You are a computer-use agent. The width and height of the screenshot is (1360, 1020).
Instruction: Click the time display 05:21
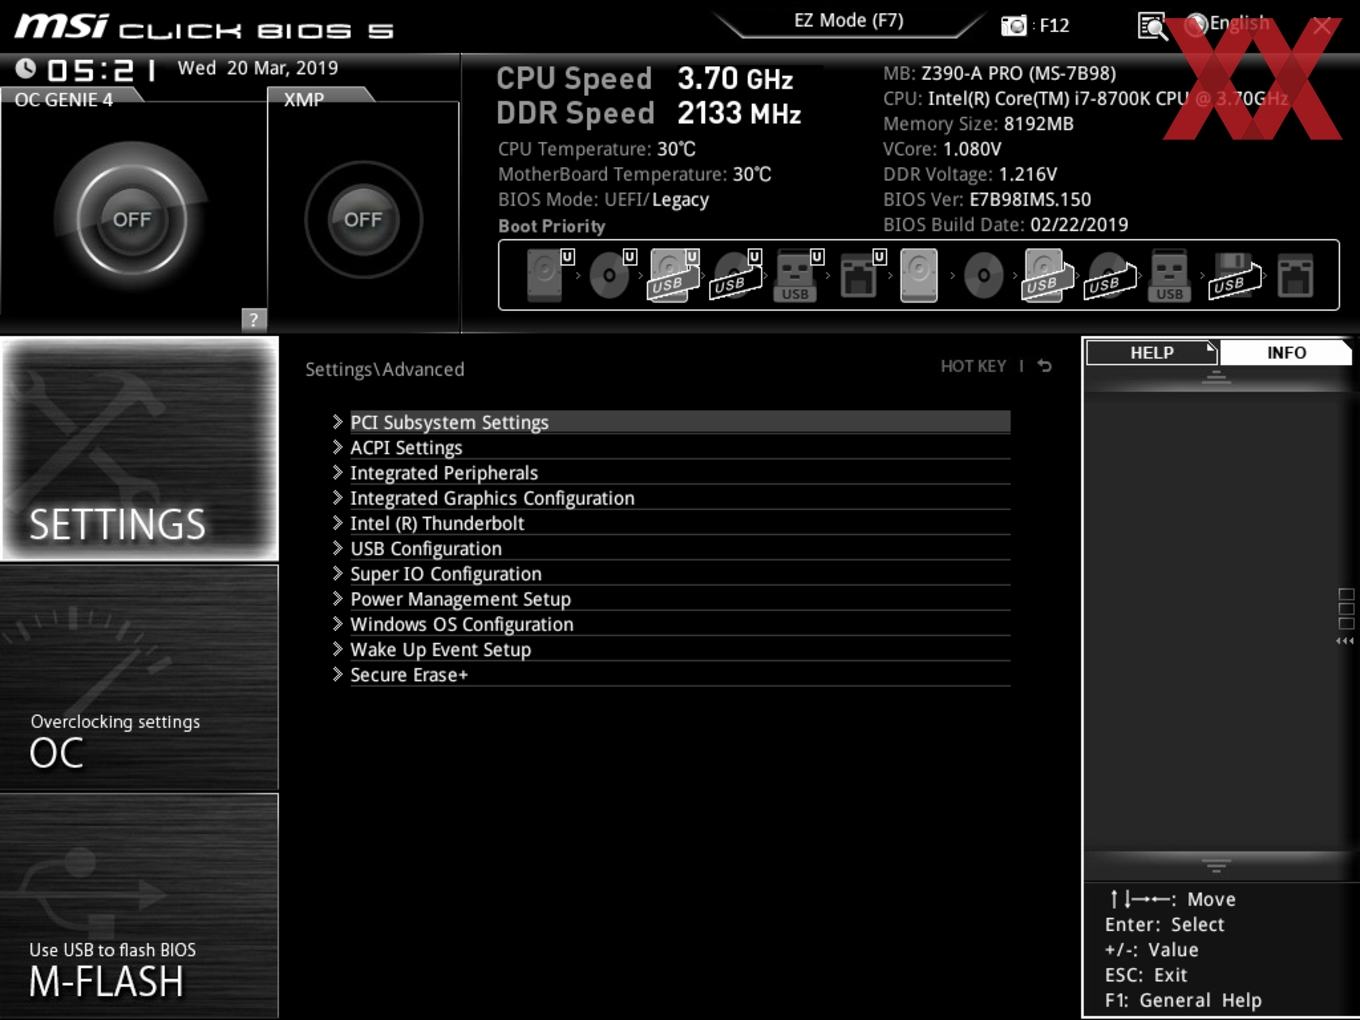(103, 70)
